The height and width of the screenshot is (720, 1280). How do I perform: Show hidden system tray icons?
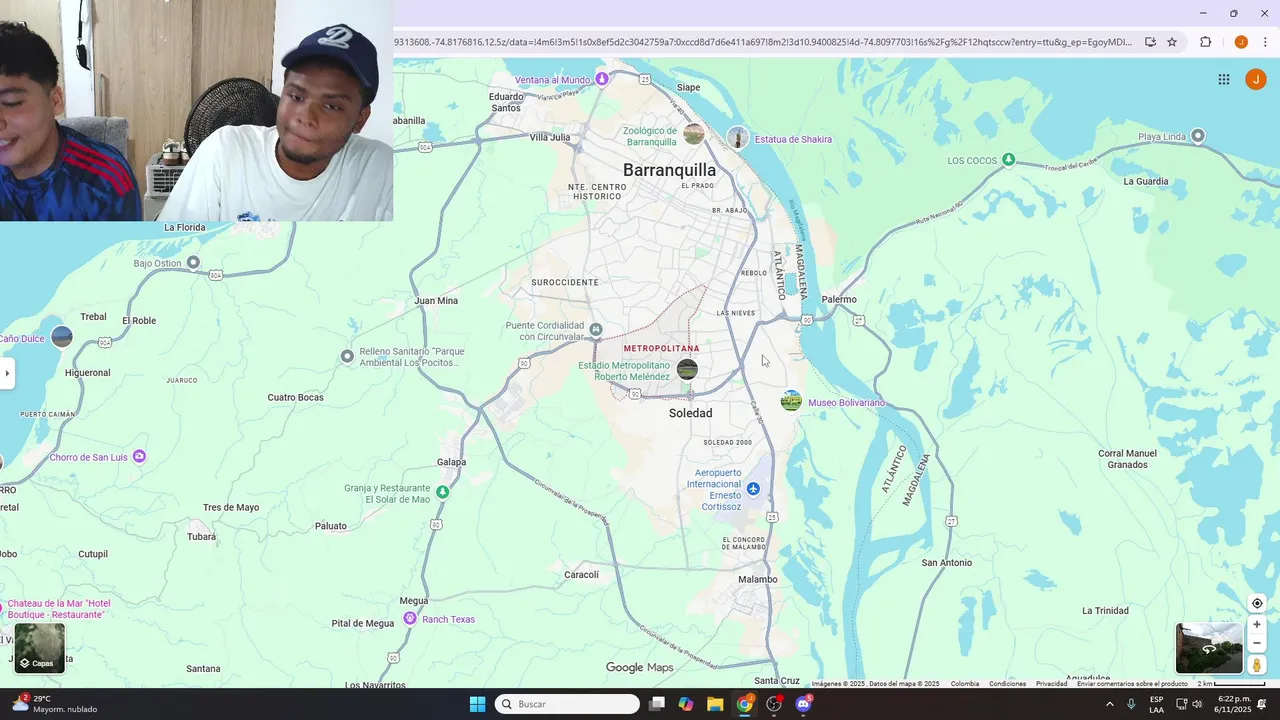tap(1109, 704)
